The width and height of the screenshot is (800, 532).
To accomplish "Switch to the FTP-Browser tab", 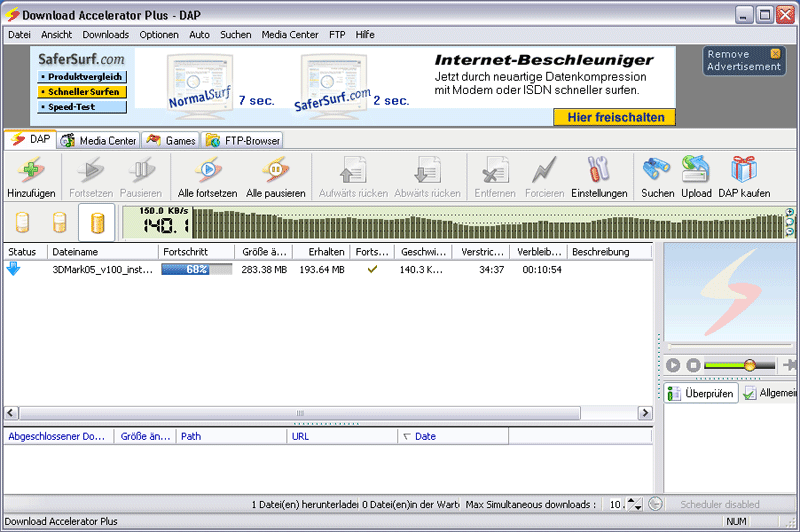I will 242,140.
